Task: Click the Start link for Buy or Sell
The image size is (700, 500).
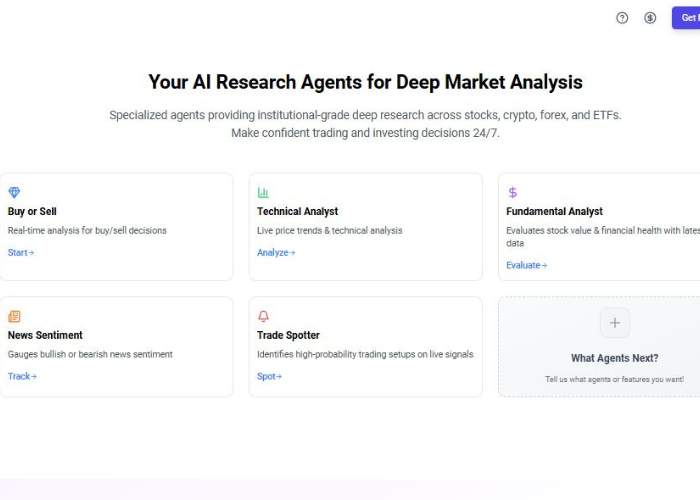Action: click(21, 253)
